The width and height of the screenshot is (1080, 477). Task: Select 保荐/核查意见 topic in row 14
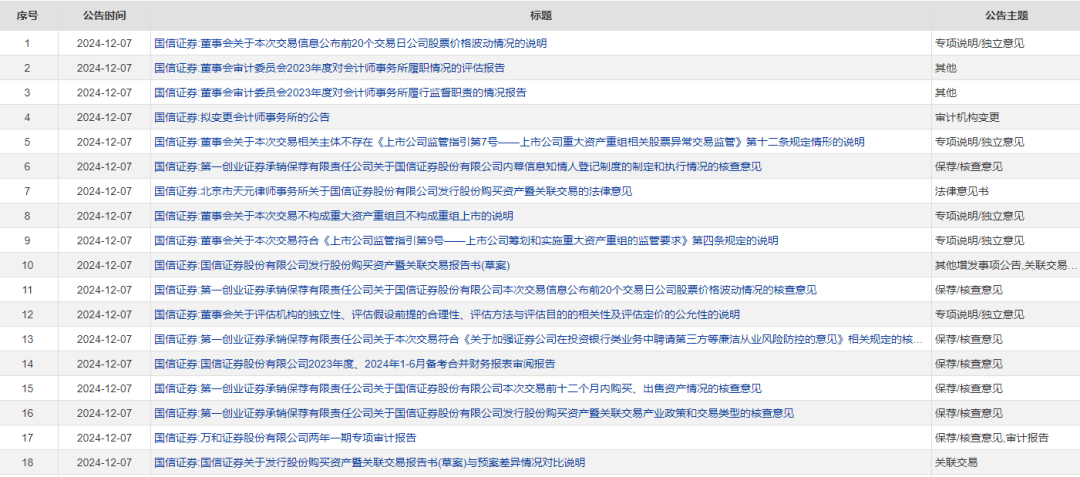pyautogui.click(x=968, y=364)
